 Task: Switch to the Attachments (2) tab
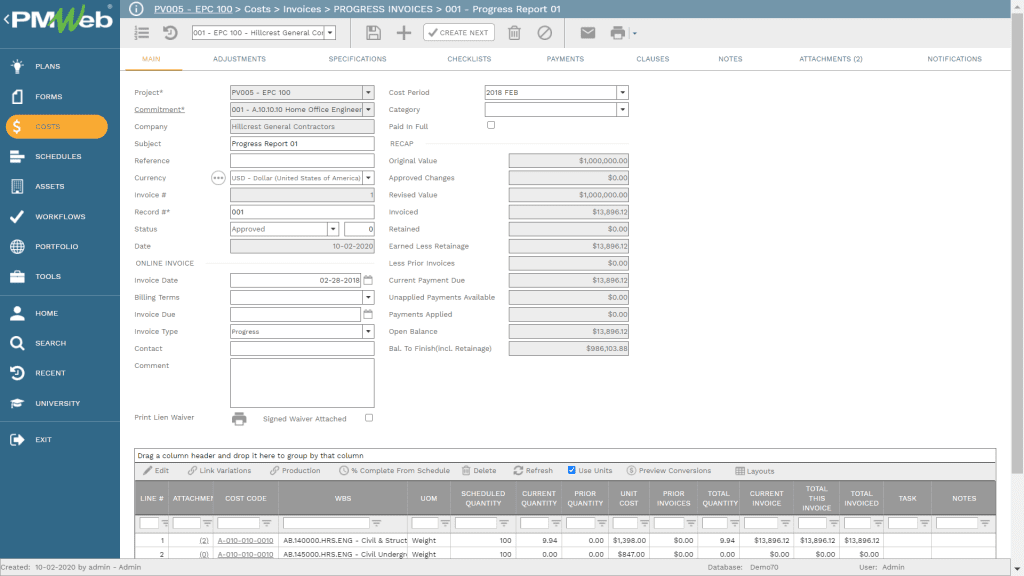[831, 59]
